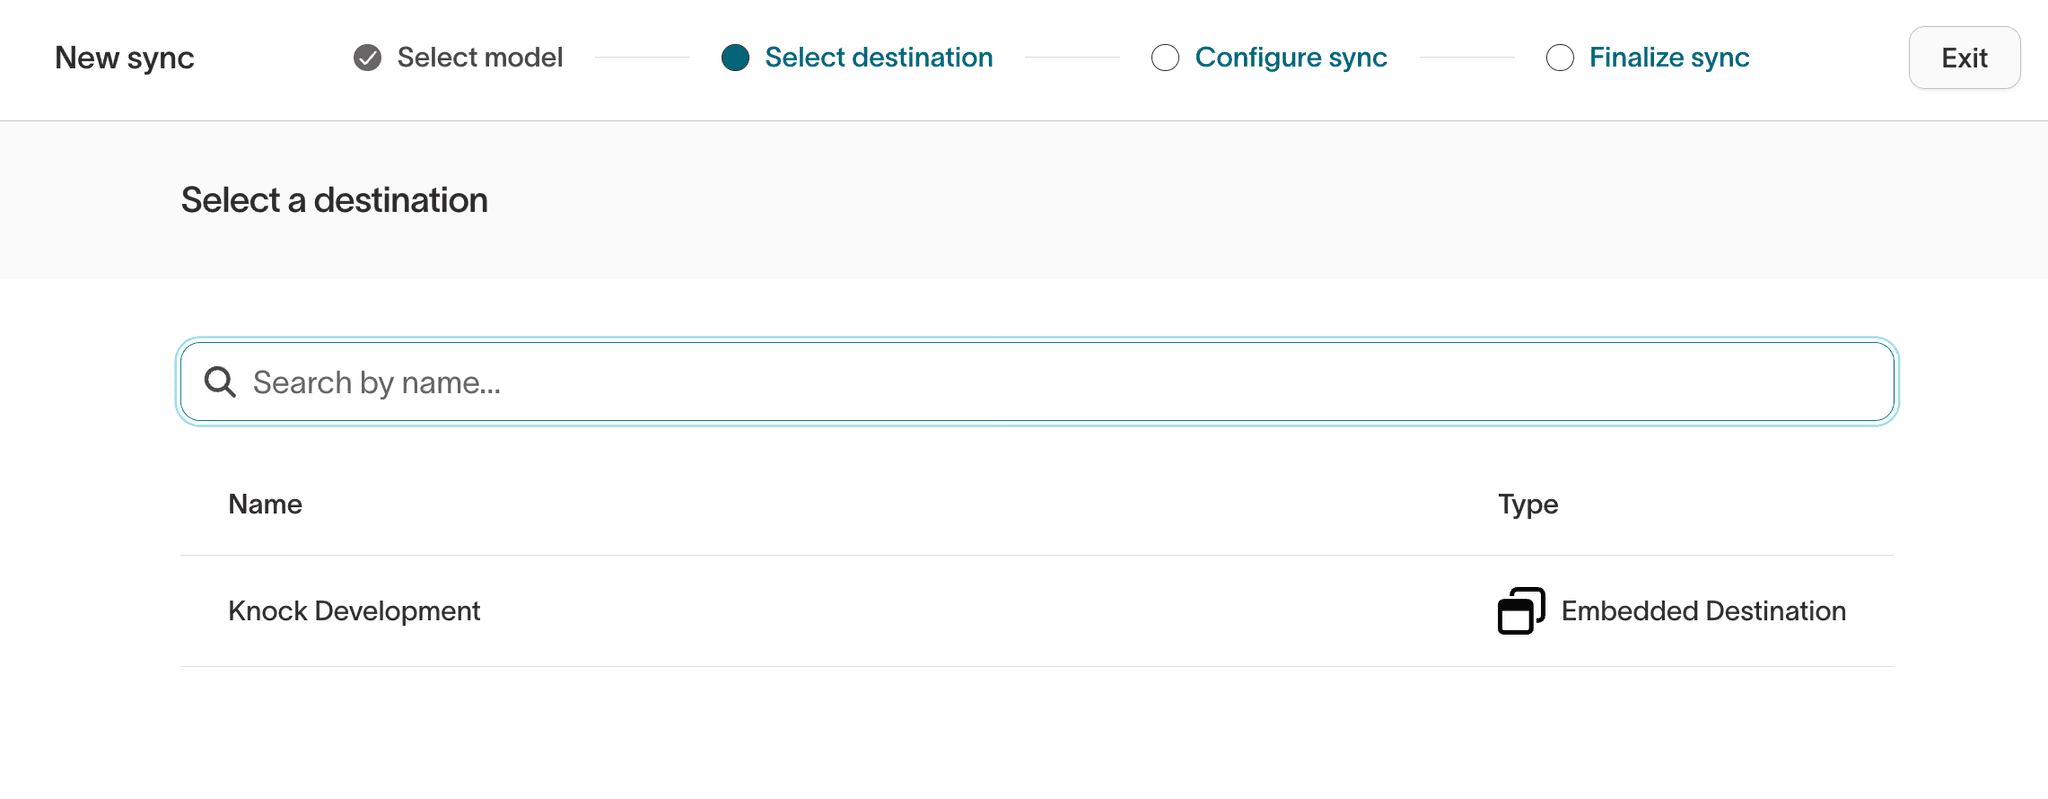2048x799 pixels.
Task: Open the Configure sync step
Action: (x=1291, y=58)
